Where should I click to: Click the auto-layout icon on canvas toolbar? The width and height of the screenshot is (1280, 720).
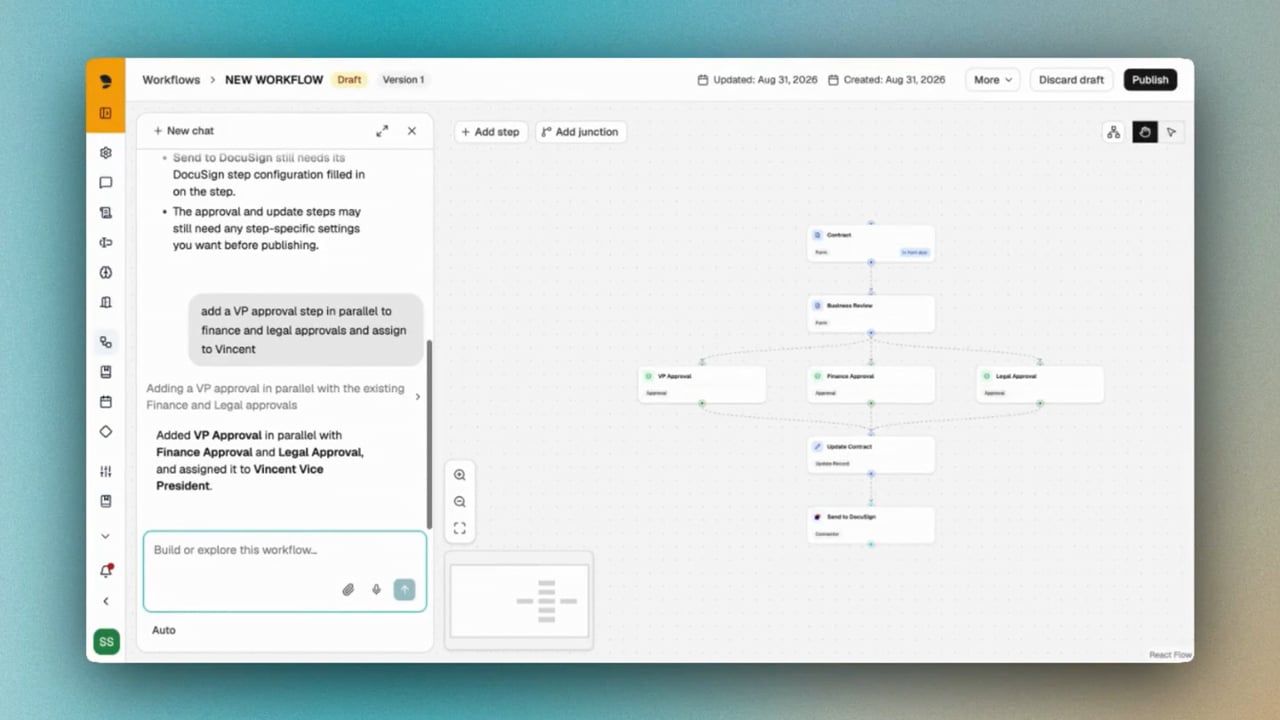[x=1113, y=132]
